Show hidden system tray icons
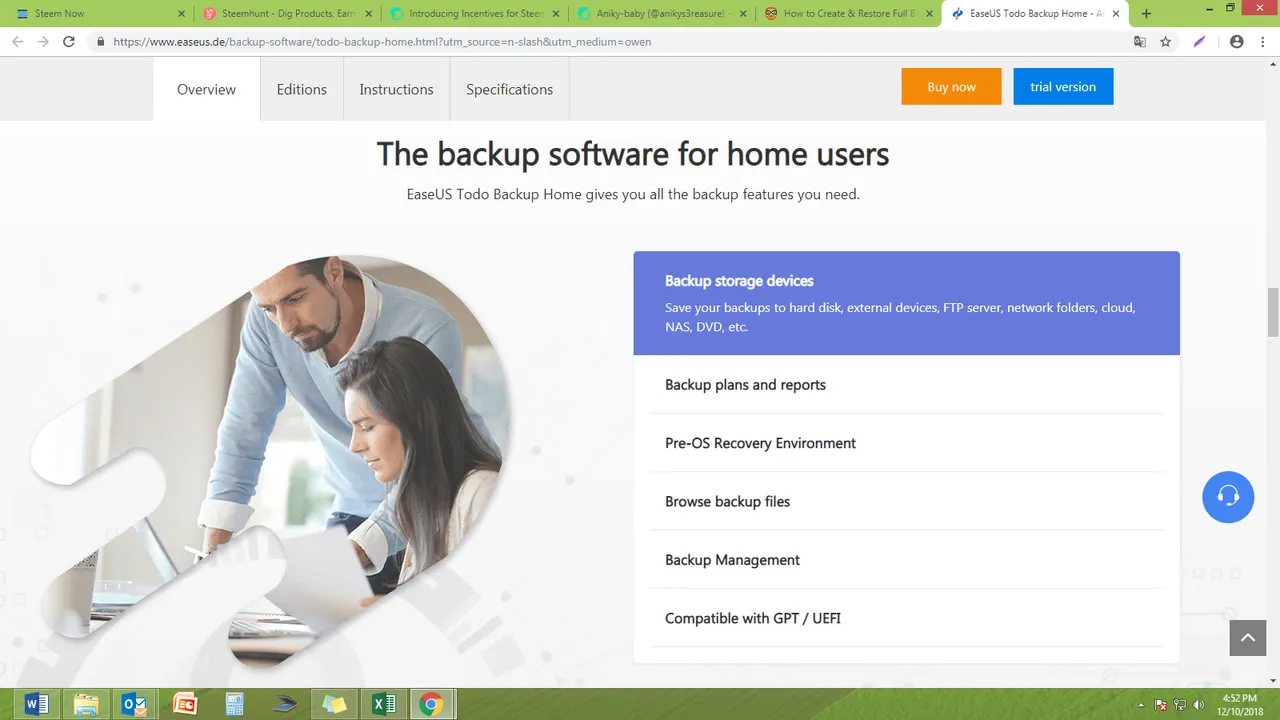1280x720 pixels. click(x=1142, y=705)
